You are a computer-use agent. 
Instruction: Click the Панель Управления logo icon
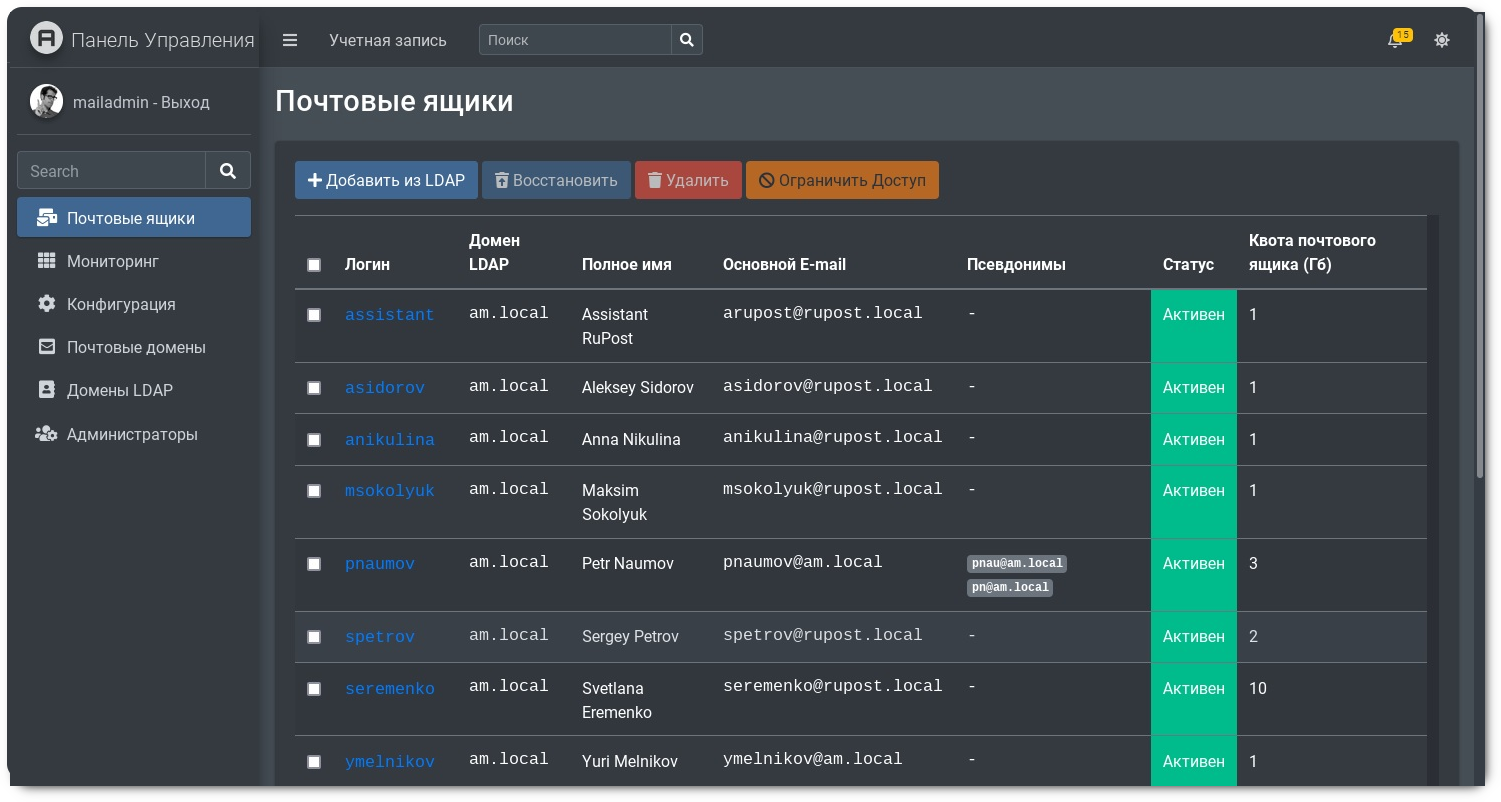46,40
